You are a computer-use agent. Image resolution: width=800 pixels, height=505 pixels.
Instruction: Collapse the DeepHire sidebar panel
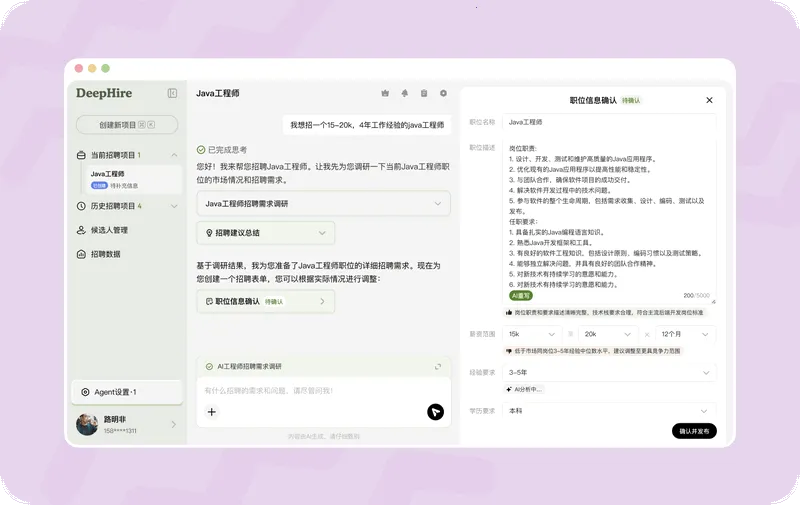coord(172,93)
